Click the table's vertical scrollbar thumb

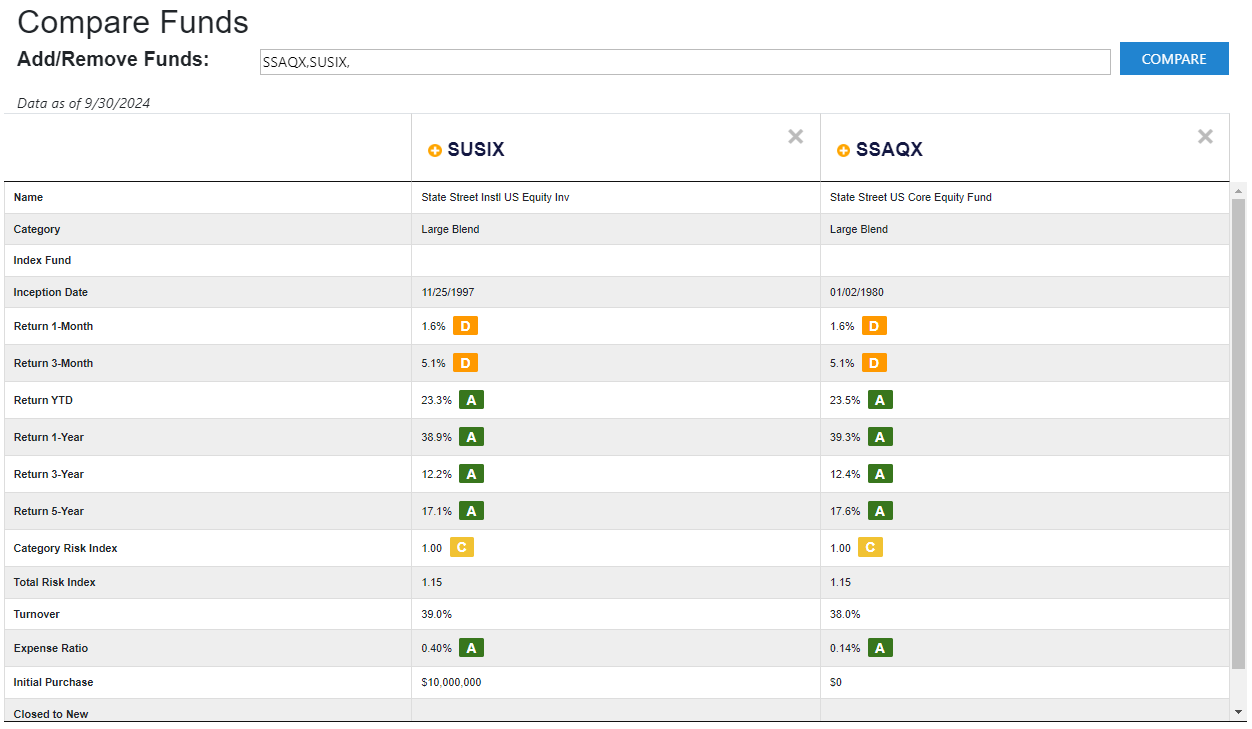(x=1239, y=434)
